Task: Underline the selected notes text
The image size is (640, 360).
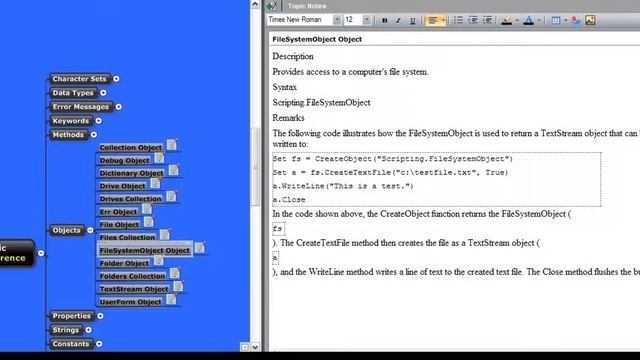Action: pos(412,20)
